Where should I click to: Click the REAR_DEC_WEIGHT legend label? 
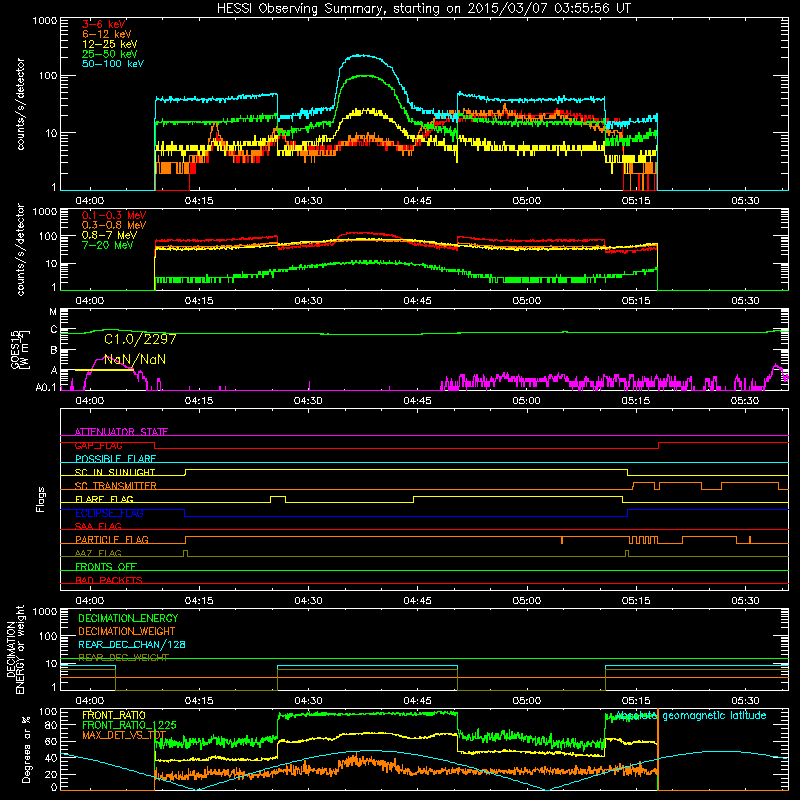coord(123,658)
